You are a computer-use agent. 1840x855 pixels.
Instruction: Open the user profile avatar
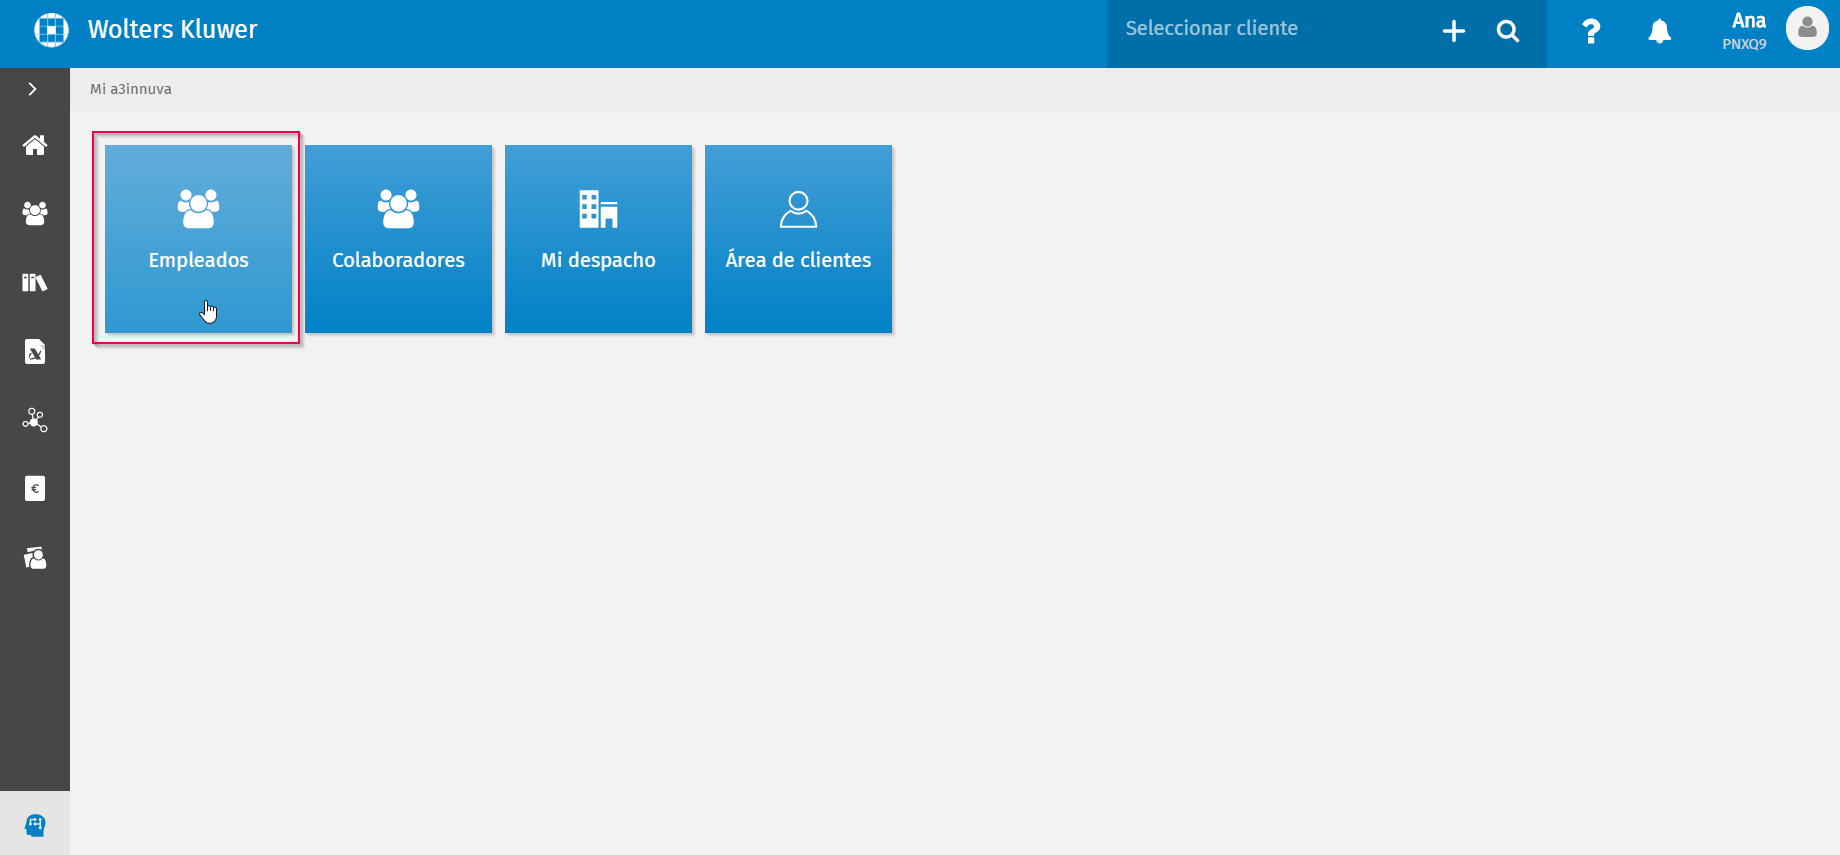coord(1807,28)
